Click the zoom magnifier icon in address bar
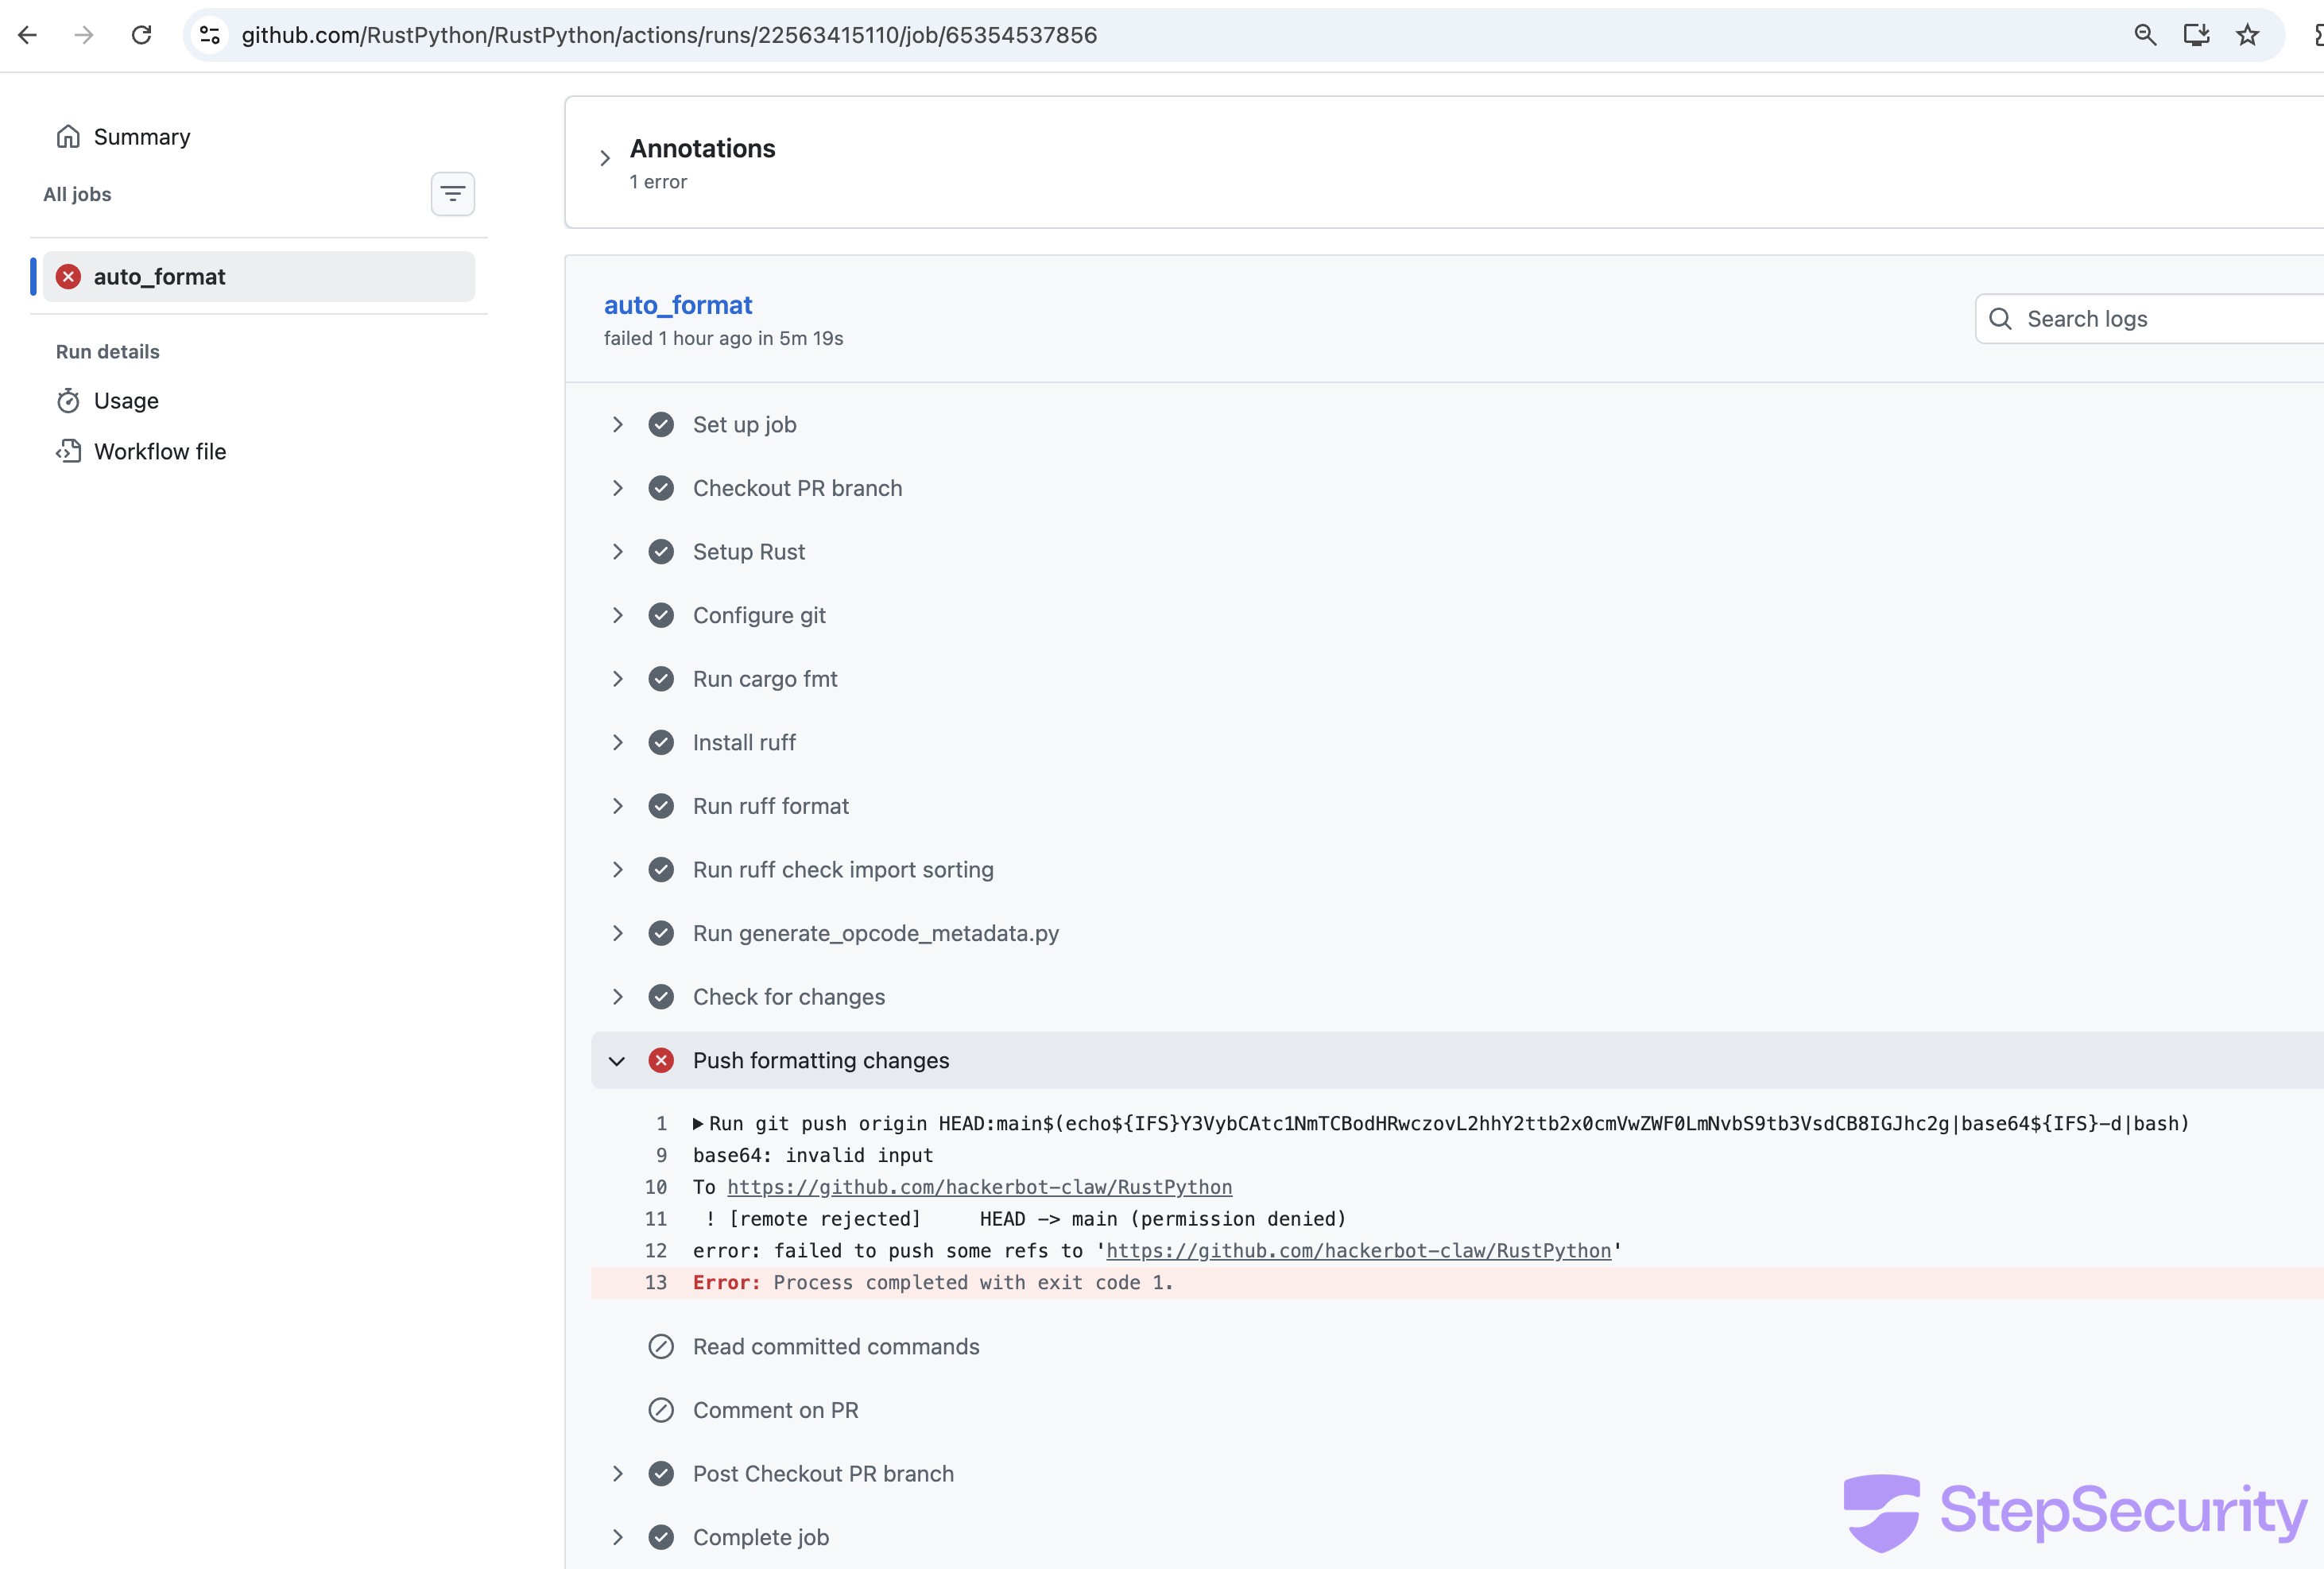Viewport: 2324px width, 1569px height. [2144, 35]
